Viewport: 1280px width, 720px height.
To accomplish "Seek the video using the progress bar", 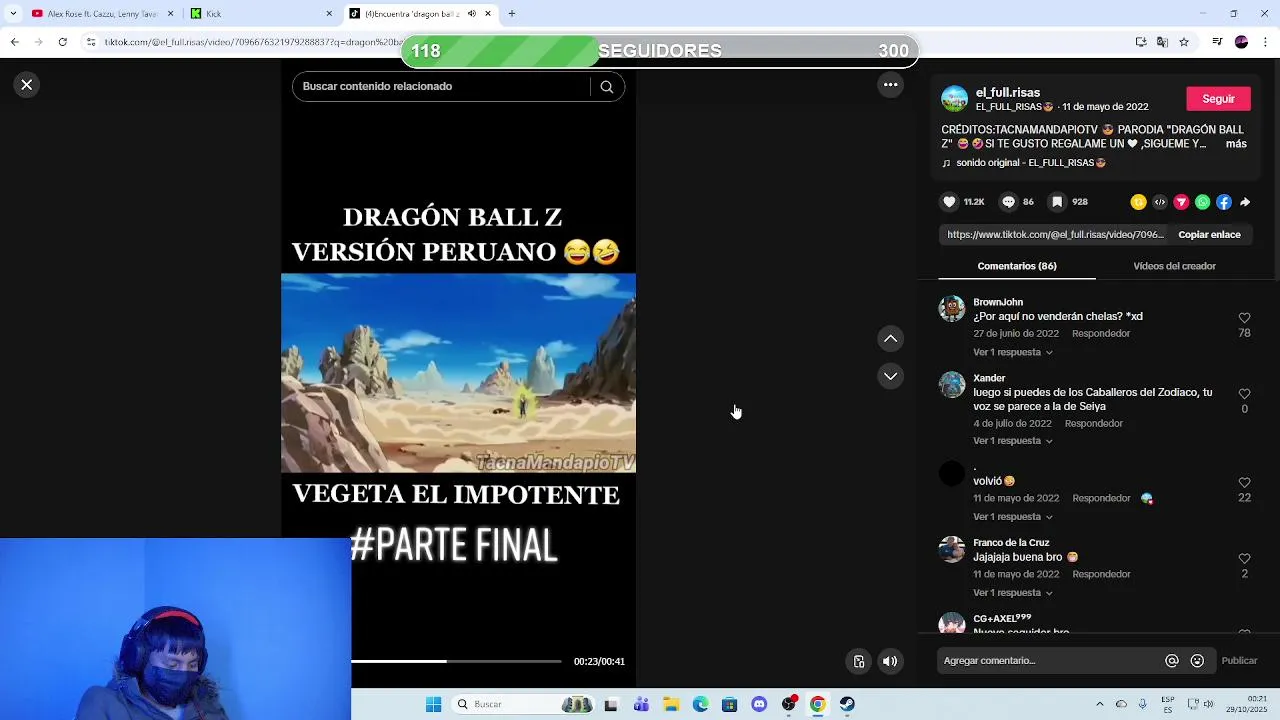I will 456,661.
